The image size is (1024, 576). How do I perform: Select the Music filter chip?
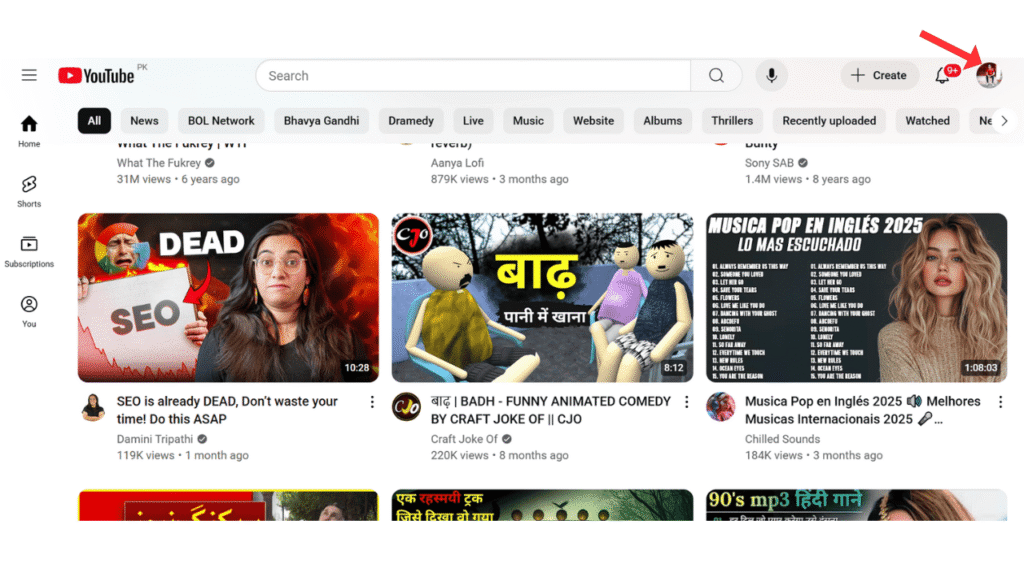pyautogui.click(x=528, y=120)
